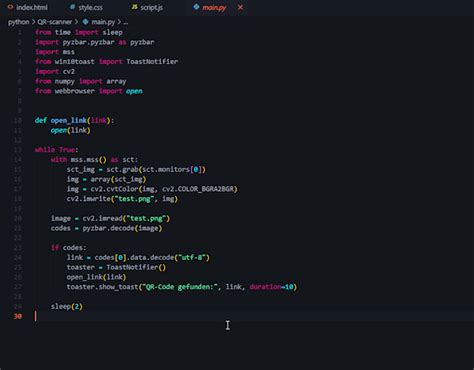Click 'numpy' in line 6 import
The width and height of the screenshot is (474, 370).
coord(65,81)
